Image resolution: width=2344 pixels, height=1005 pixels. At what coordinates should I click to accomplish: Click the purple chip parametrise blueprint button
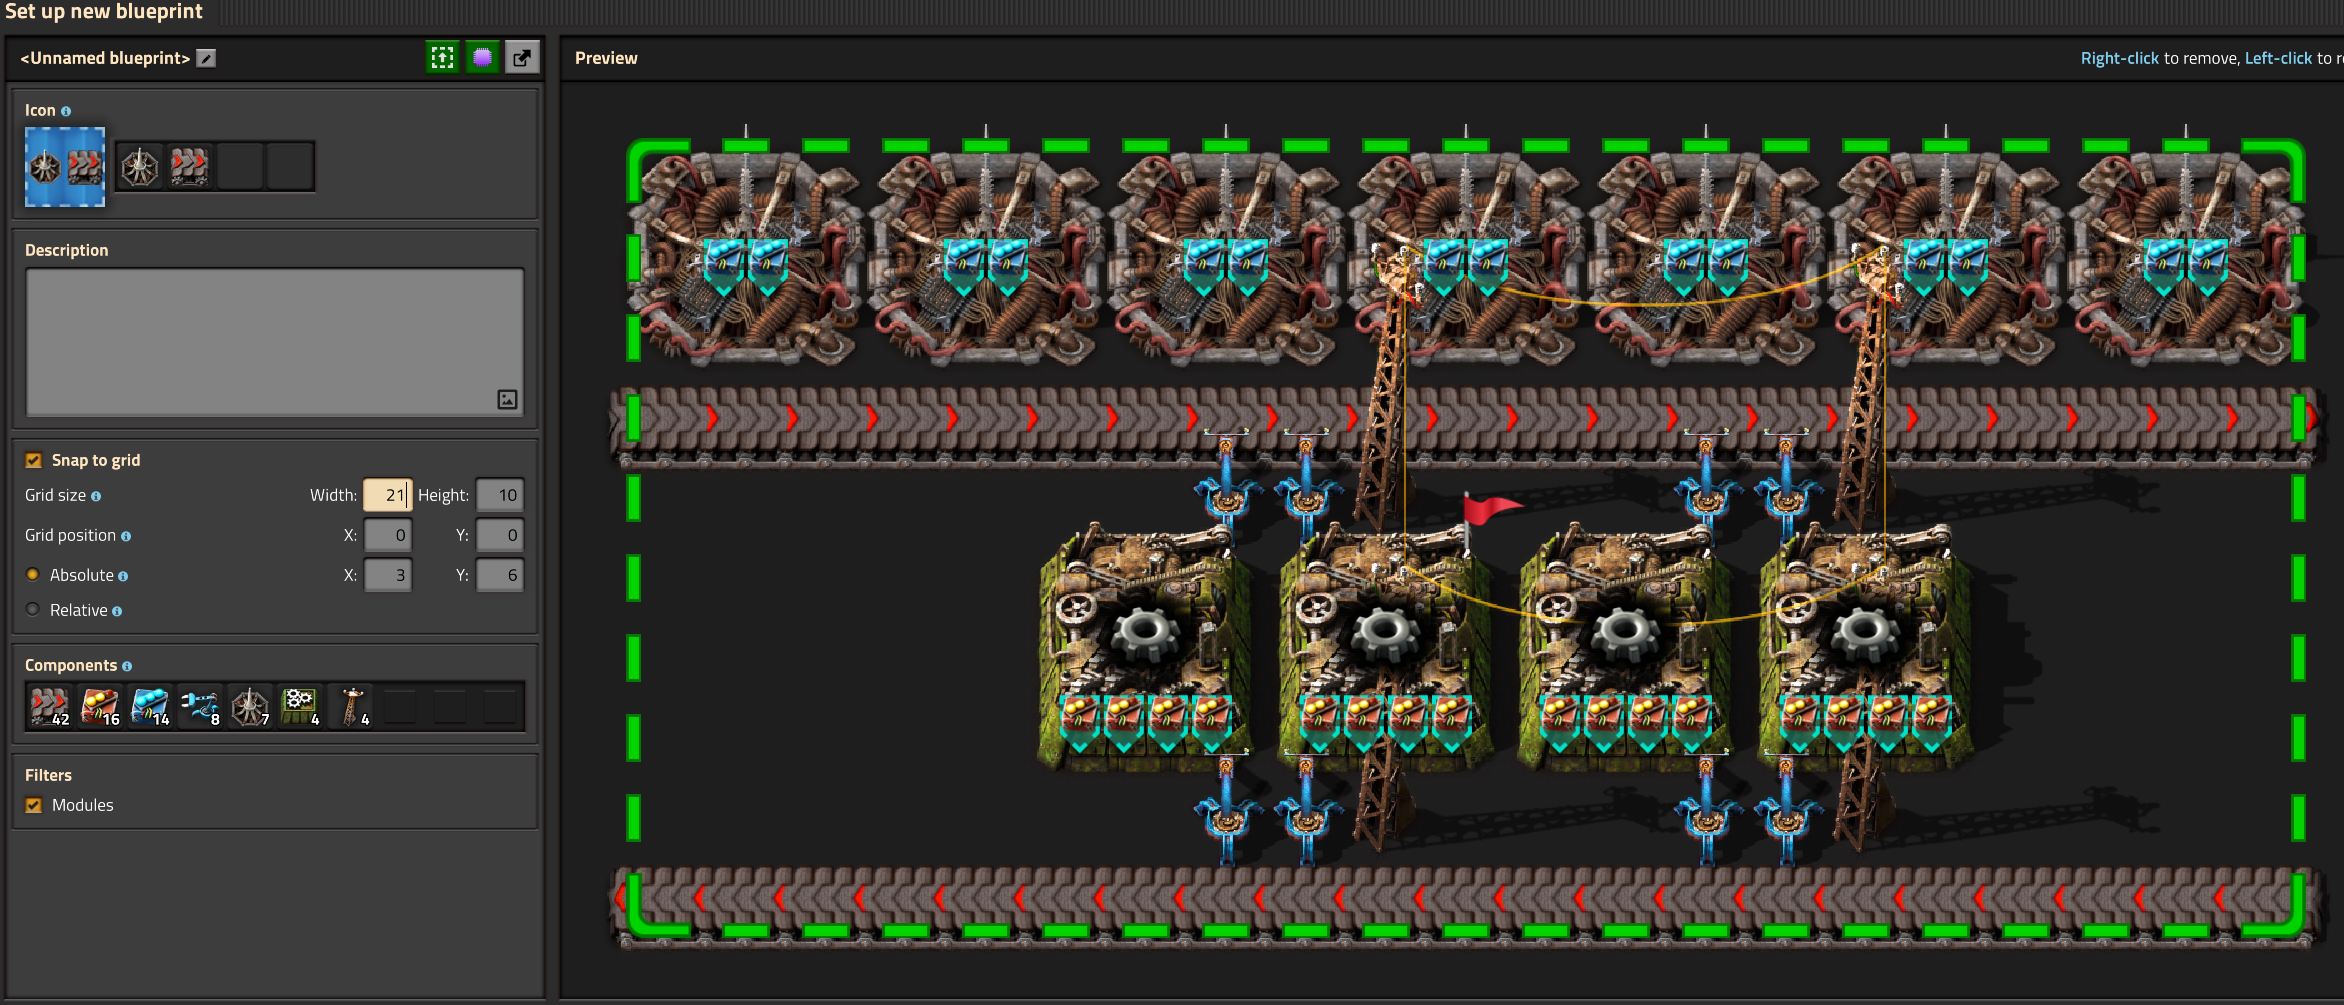click(482, 57)
